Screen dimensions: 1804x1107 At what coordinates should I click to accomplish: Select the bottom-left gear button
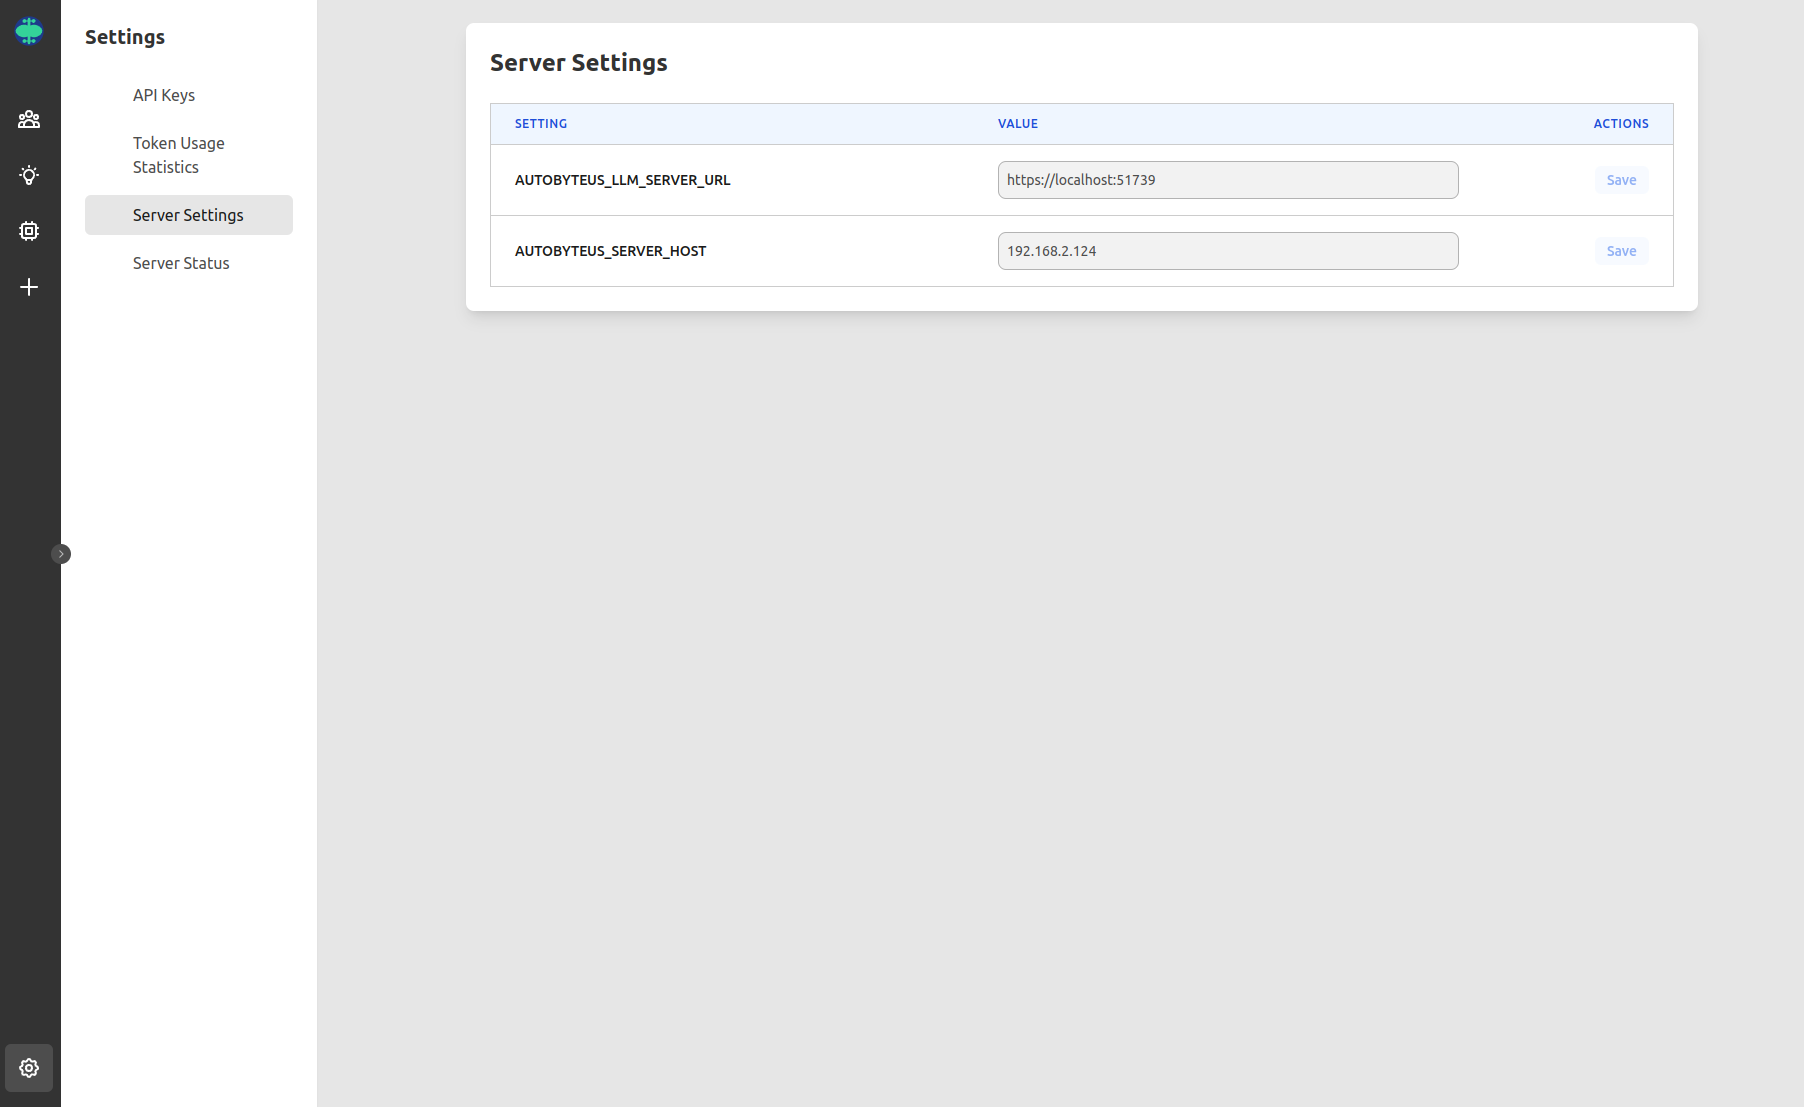[28, 1067]
